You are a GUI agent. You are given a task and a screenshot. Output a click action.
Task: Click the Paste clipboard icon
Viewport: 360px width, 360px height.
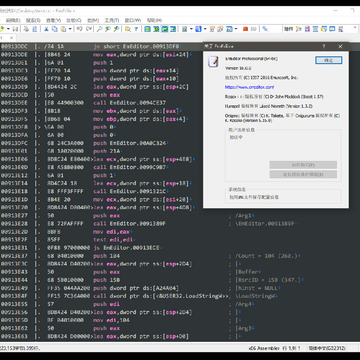63,29
